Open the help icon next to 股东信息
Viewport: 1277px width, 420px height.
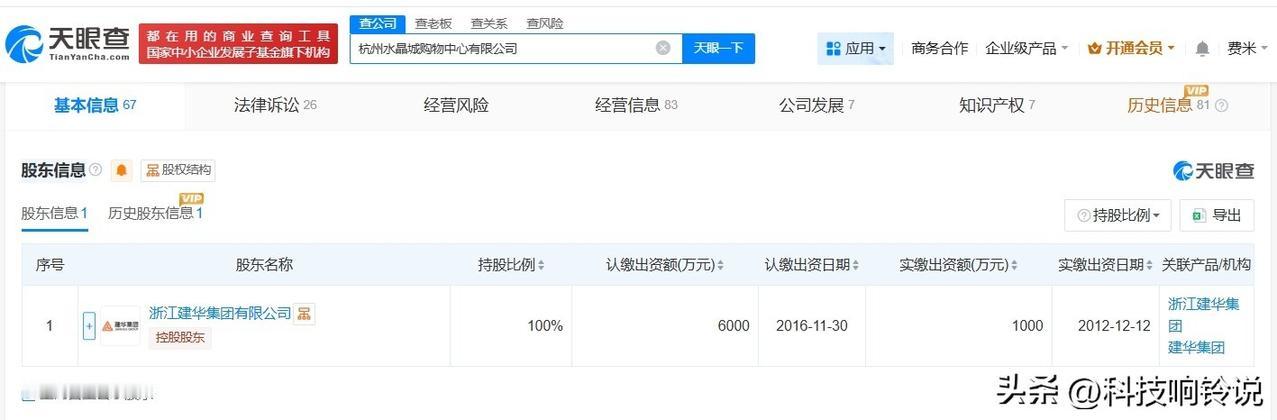[96, 170]
